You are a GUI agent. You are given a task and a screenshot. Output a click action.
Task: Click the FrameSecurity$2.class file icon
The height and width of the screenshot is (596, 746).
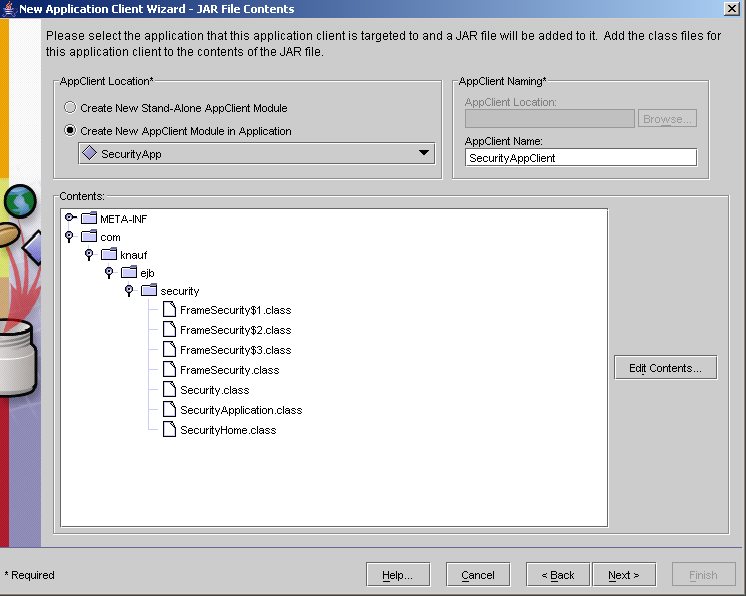(x=169, y=329)
